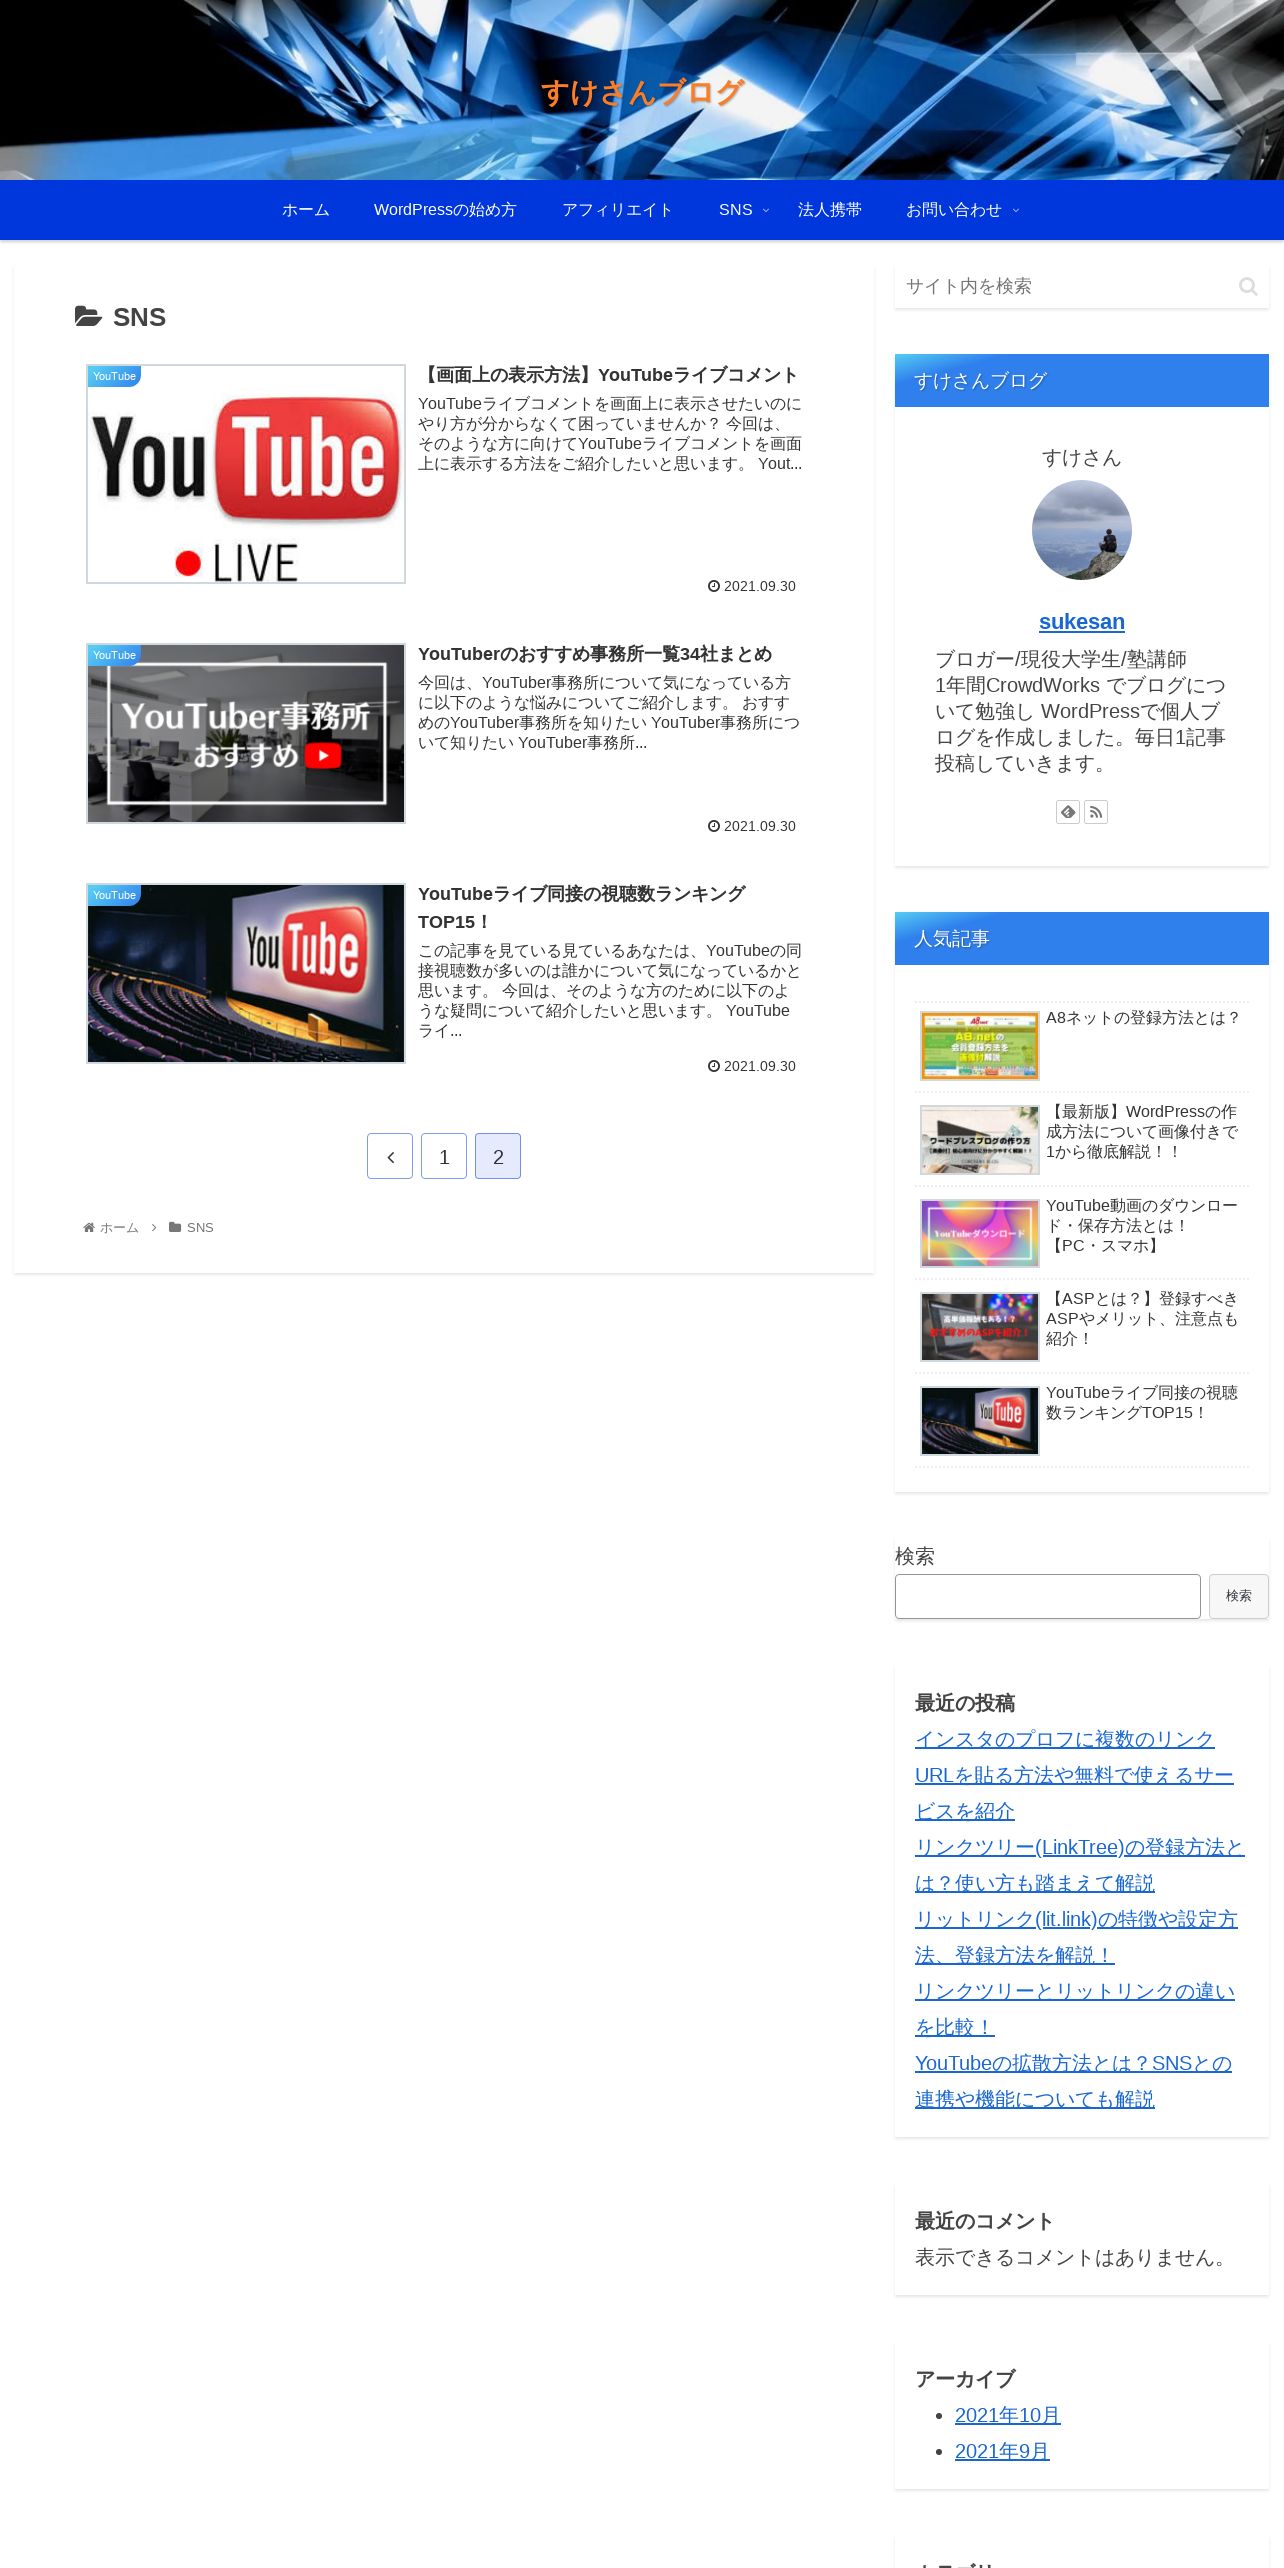Screen dimensions: 1284x2568
Task: Click the YouTube theater thumbnail in 人気記事
Action: (x=980, y=1421)
